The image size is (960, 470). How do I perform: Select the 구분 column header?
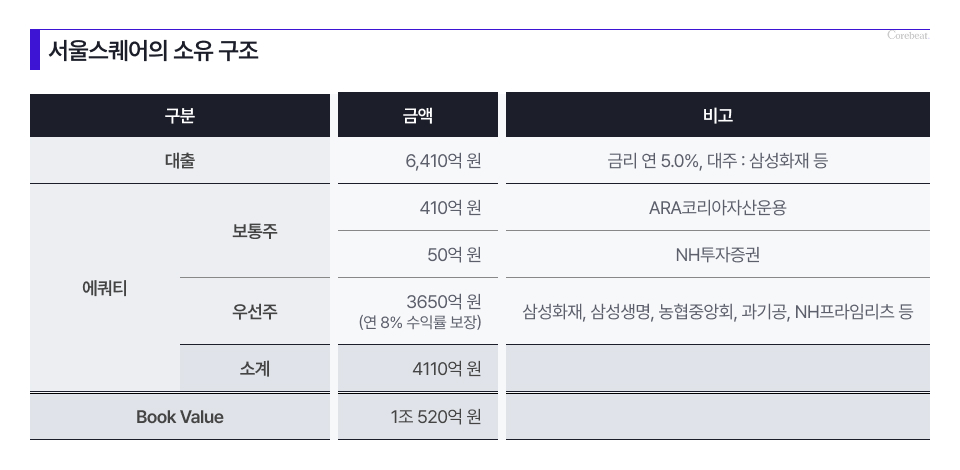click(179, 115)
